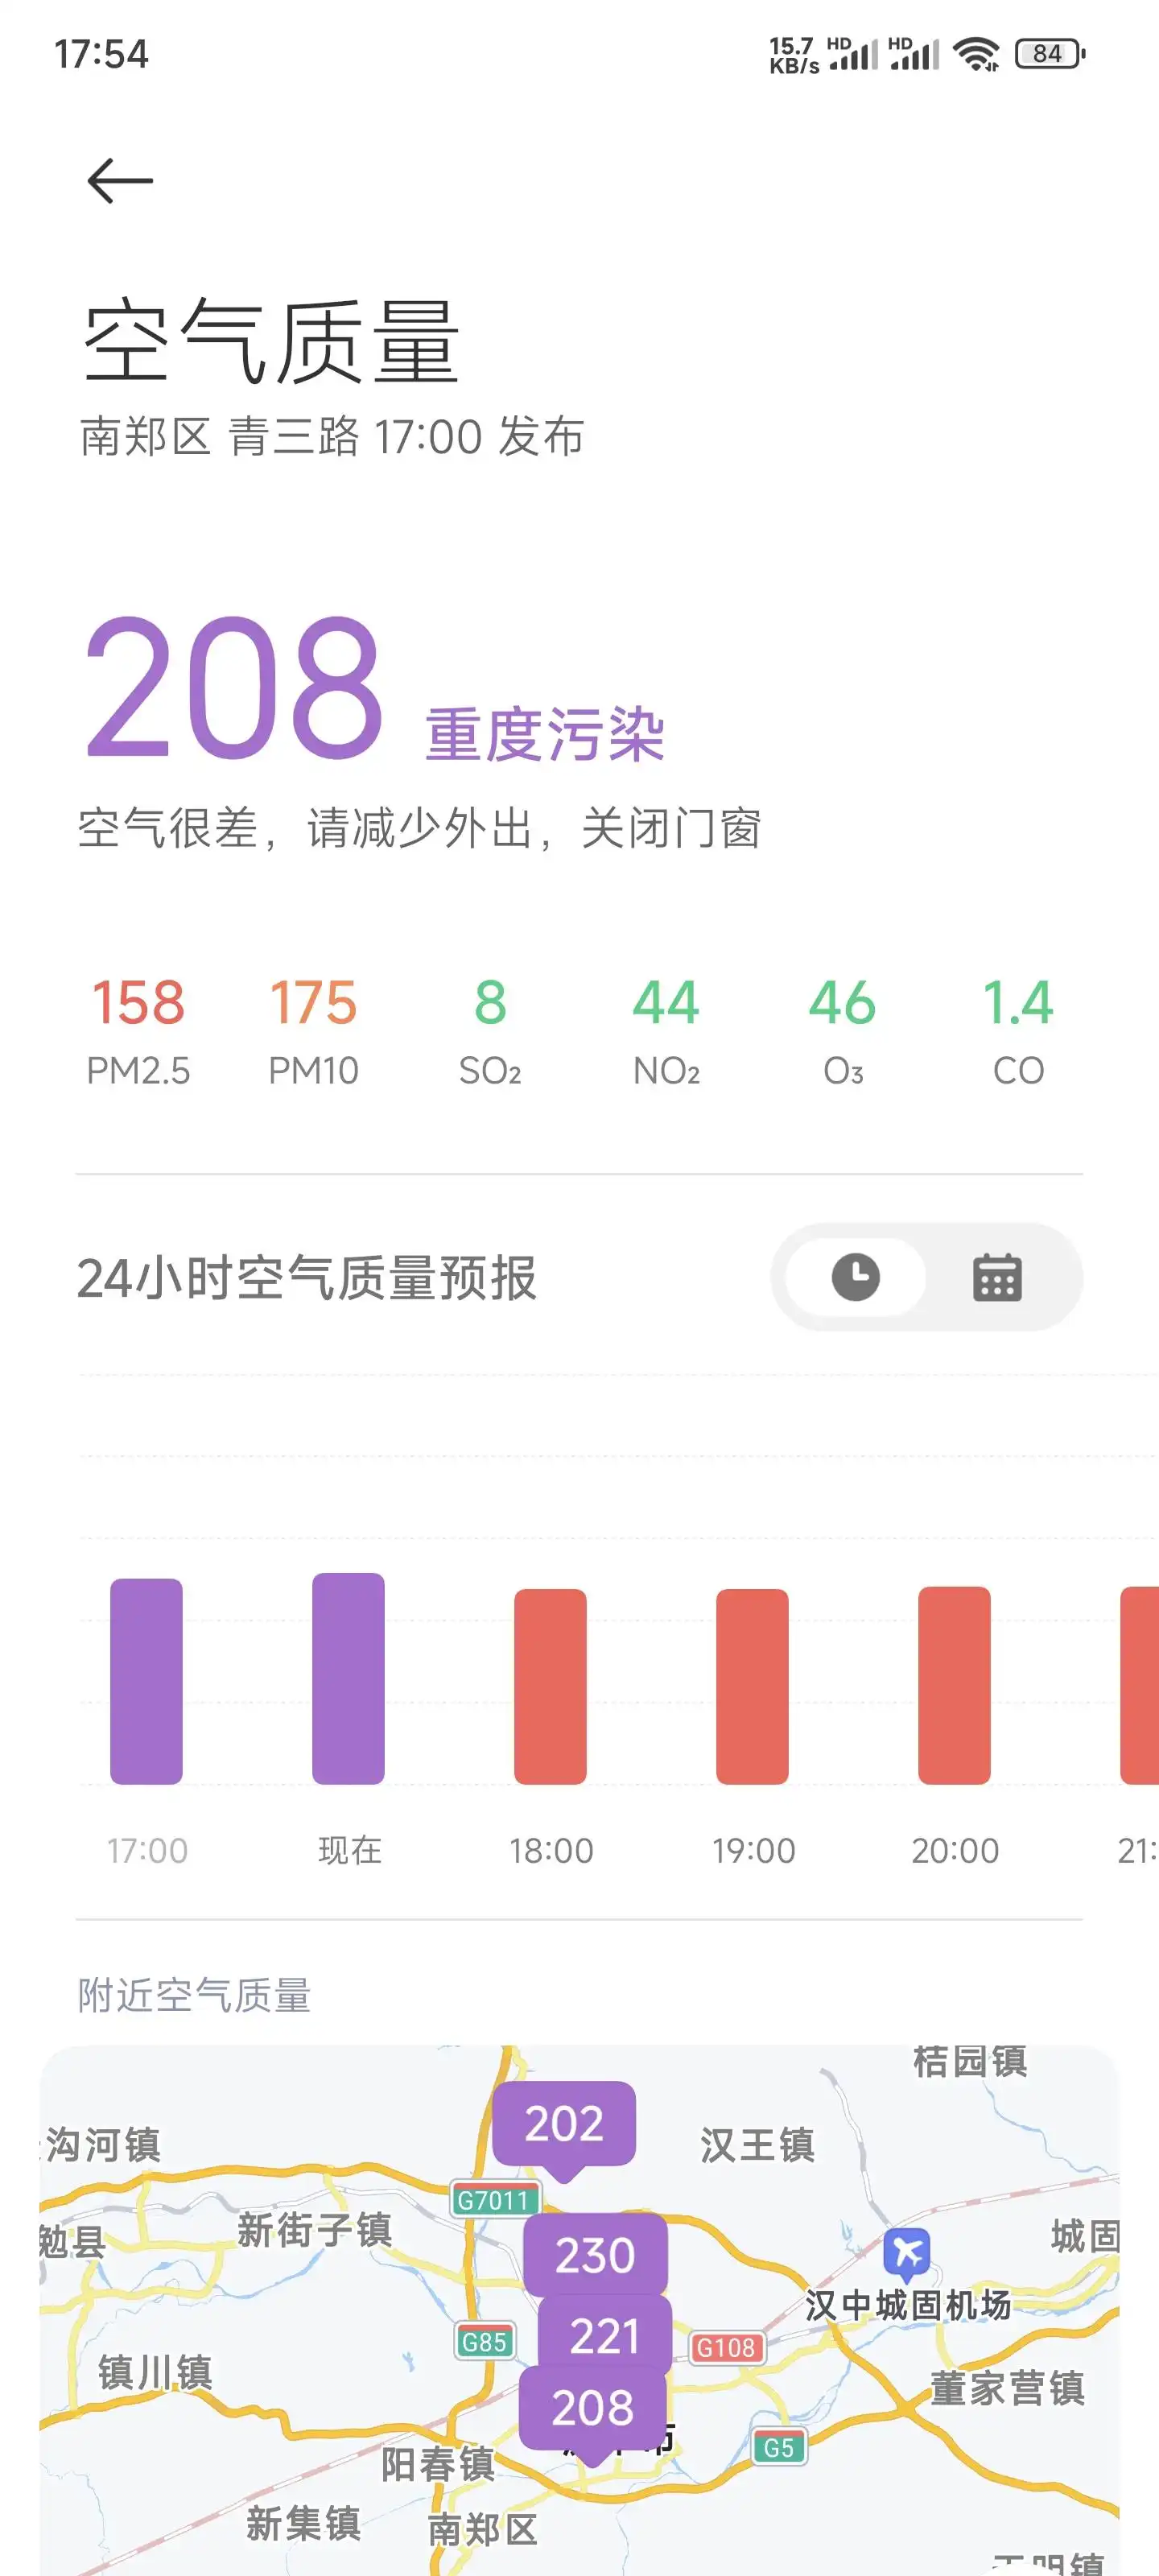Switch to hourly forecast clock toggle
The height and width of the screenshot is (2576, 1159).
tap(855, 1277)
